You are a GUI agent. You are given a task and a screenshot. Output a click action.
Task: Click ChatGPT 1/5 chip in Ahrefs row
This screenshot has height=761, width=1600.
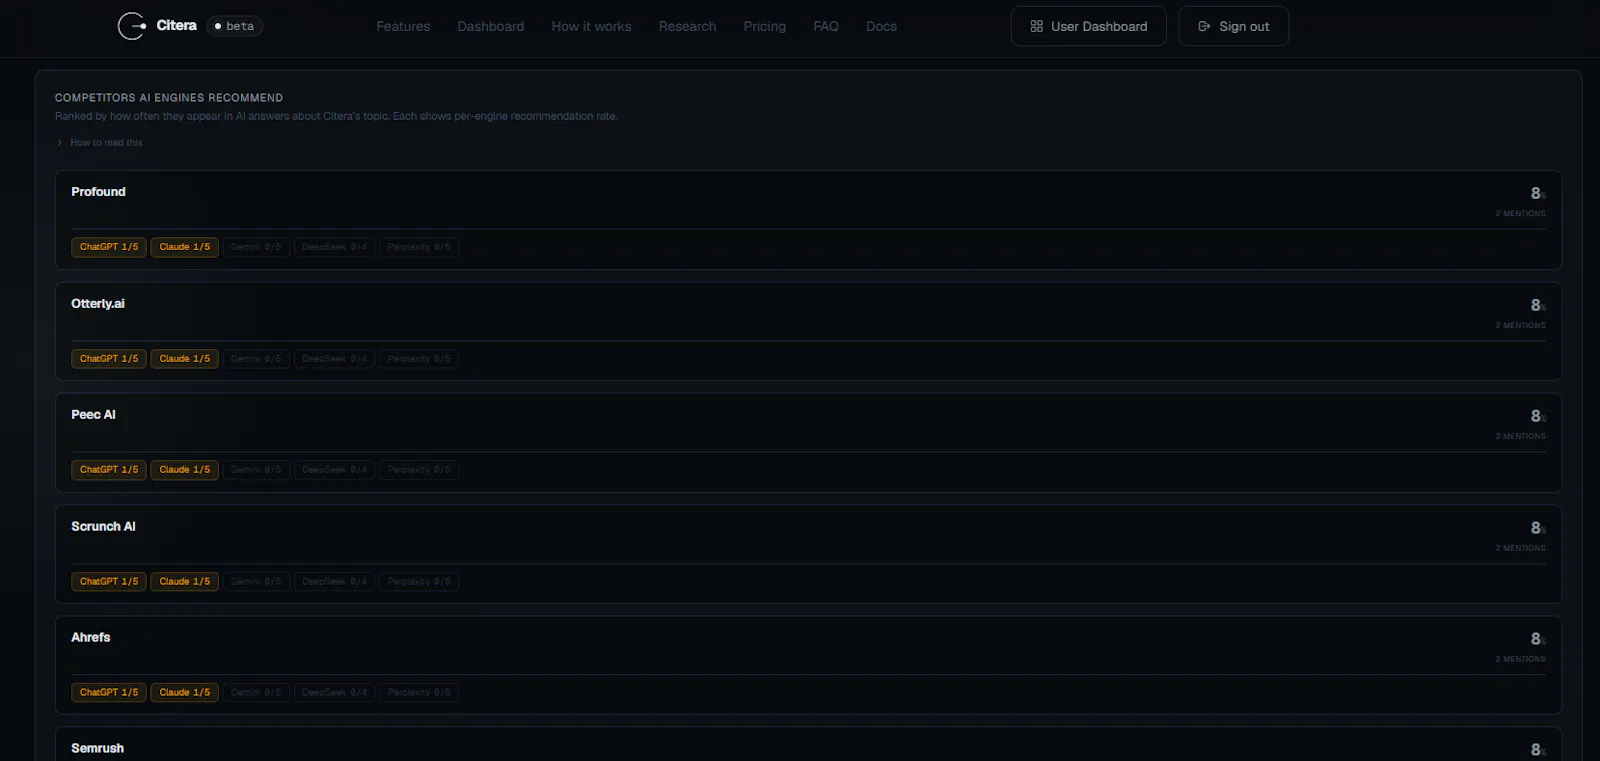[x=109, y=693]
